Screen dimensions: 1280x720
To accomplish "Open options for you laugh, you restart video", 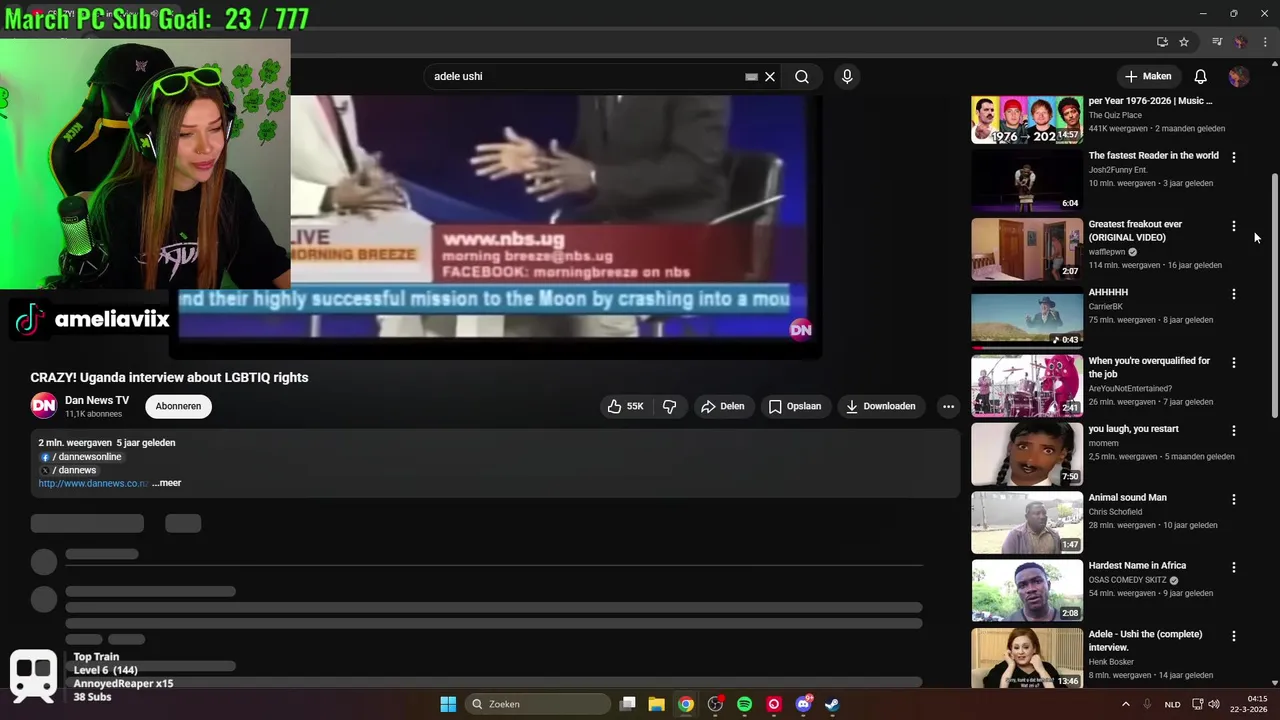I will click(x=1233, y=430).
